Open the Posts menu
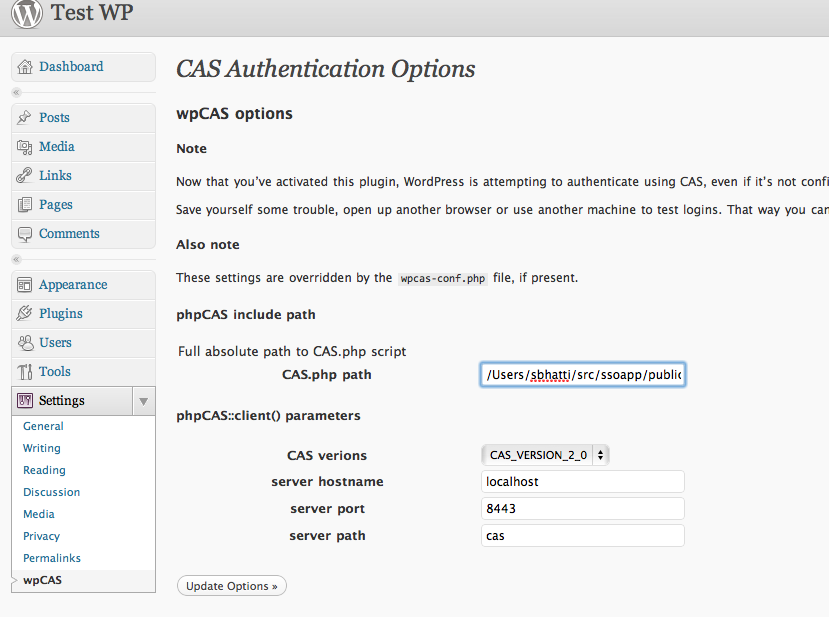The image size is (829, 617). point(54,117)
